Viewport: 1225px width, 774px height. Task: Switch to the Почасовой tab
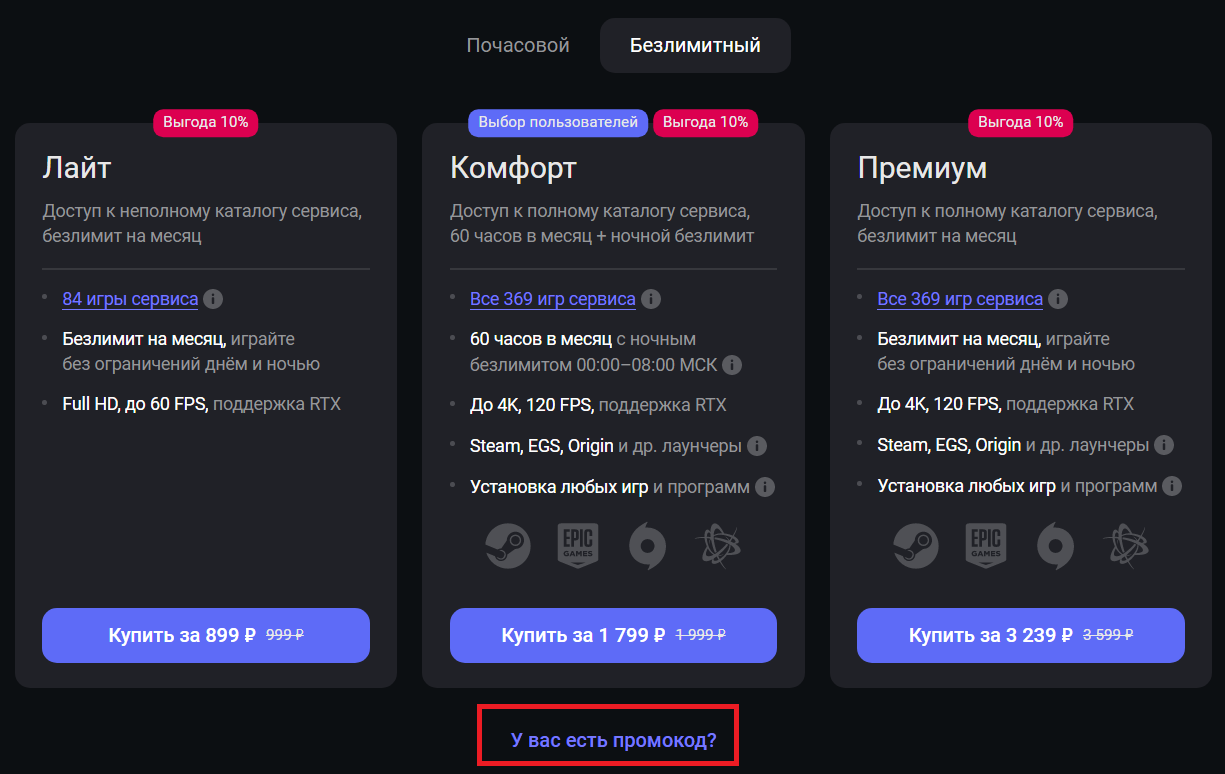pos(518,46)
